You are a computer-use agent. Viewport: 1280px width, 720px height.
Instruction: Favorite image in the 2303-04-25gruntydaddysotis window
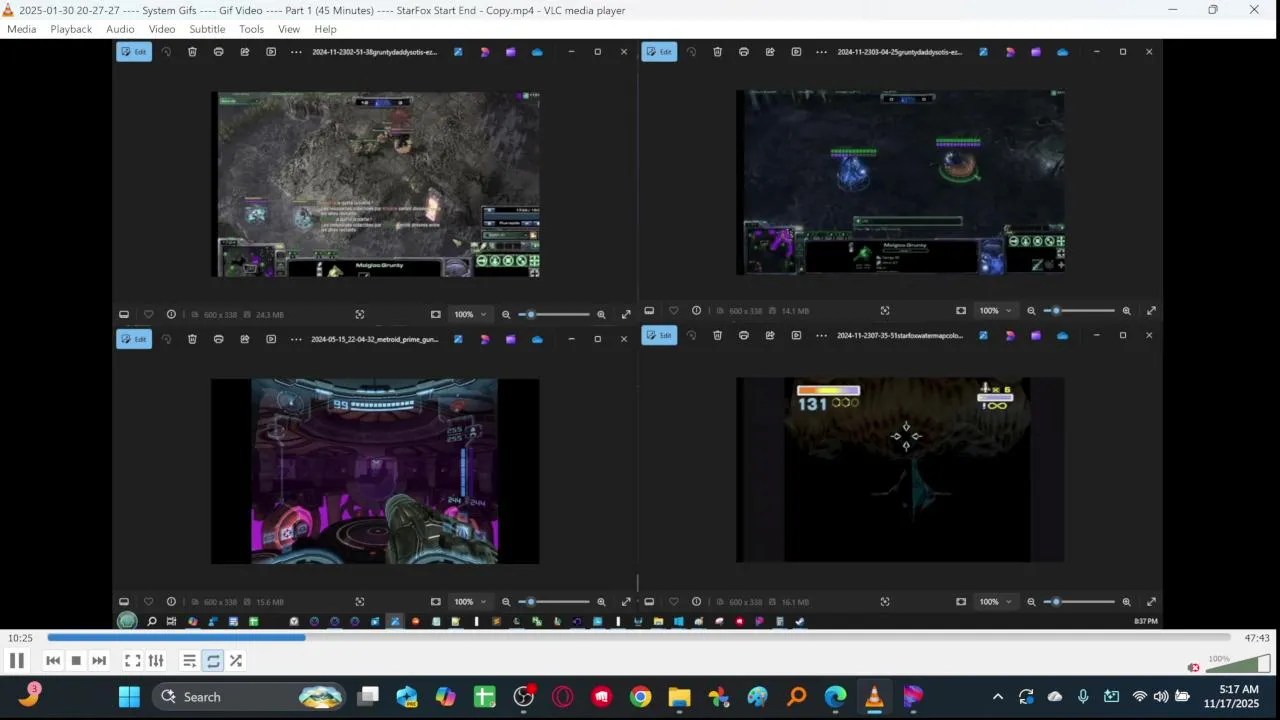673,311
